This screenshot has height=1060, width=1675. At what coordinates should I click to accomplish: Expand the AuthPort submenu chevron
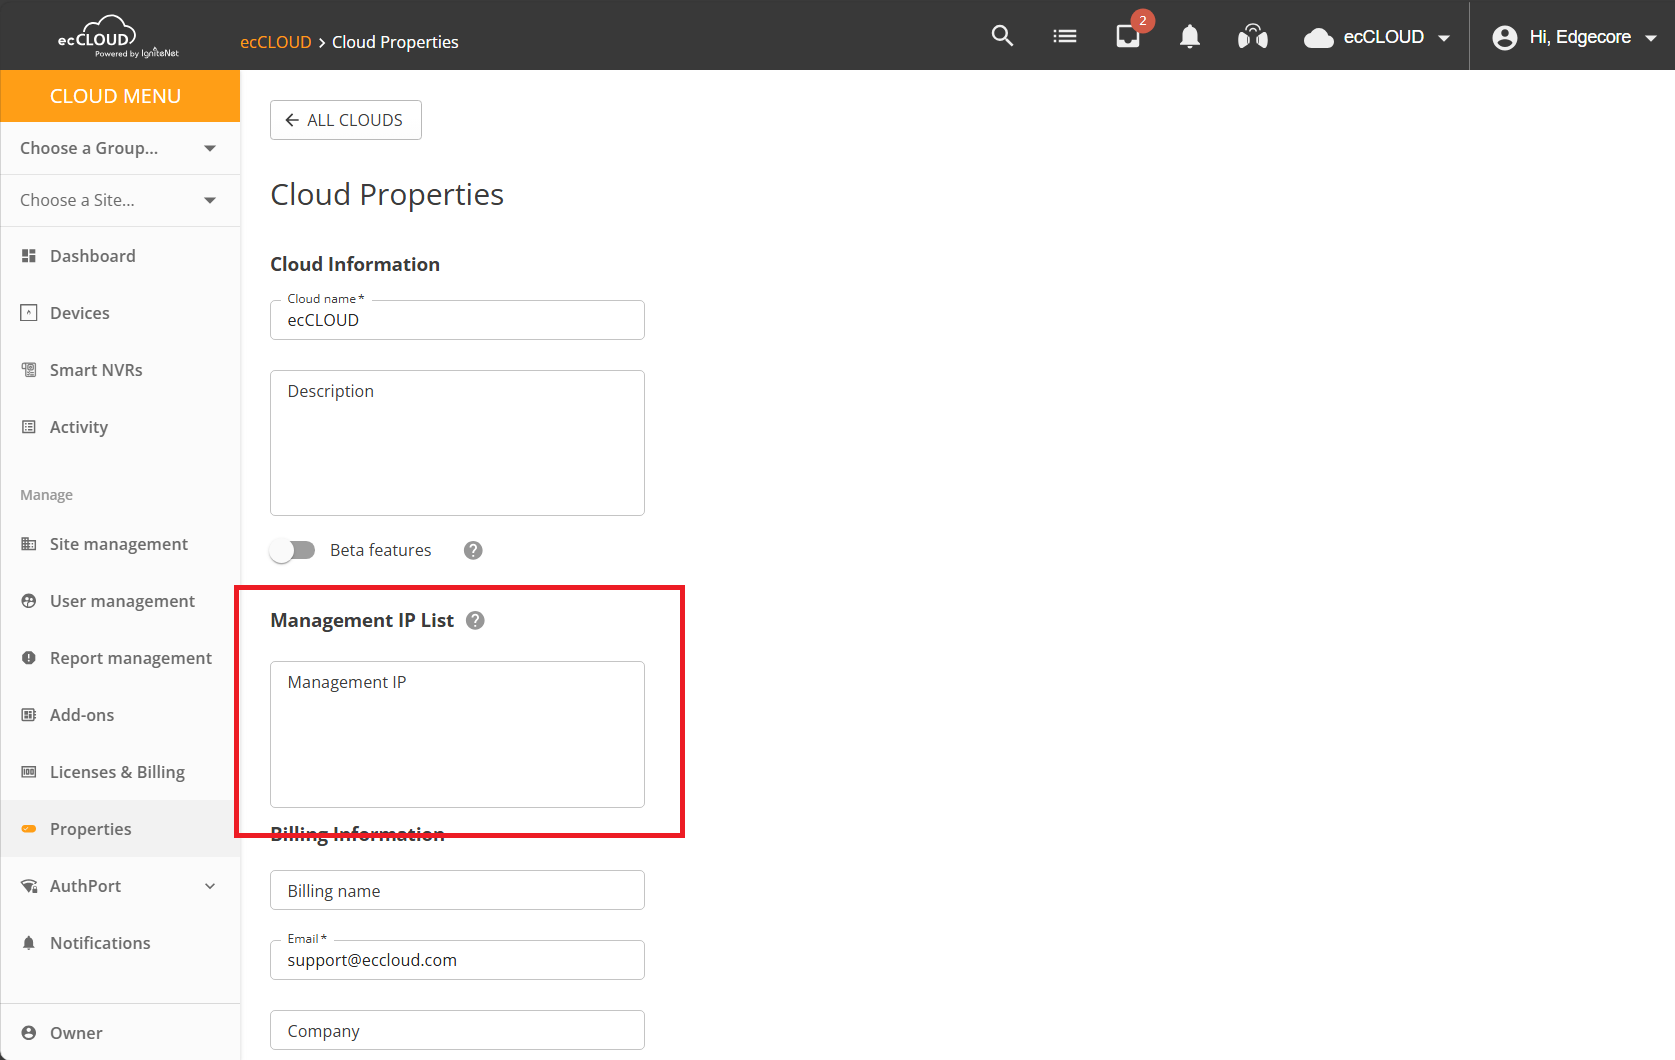point(210,886)
